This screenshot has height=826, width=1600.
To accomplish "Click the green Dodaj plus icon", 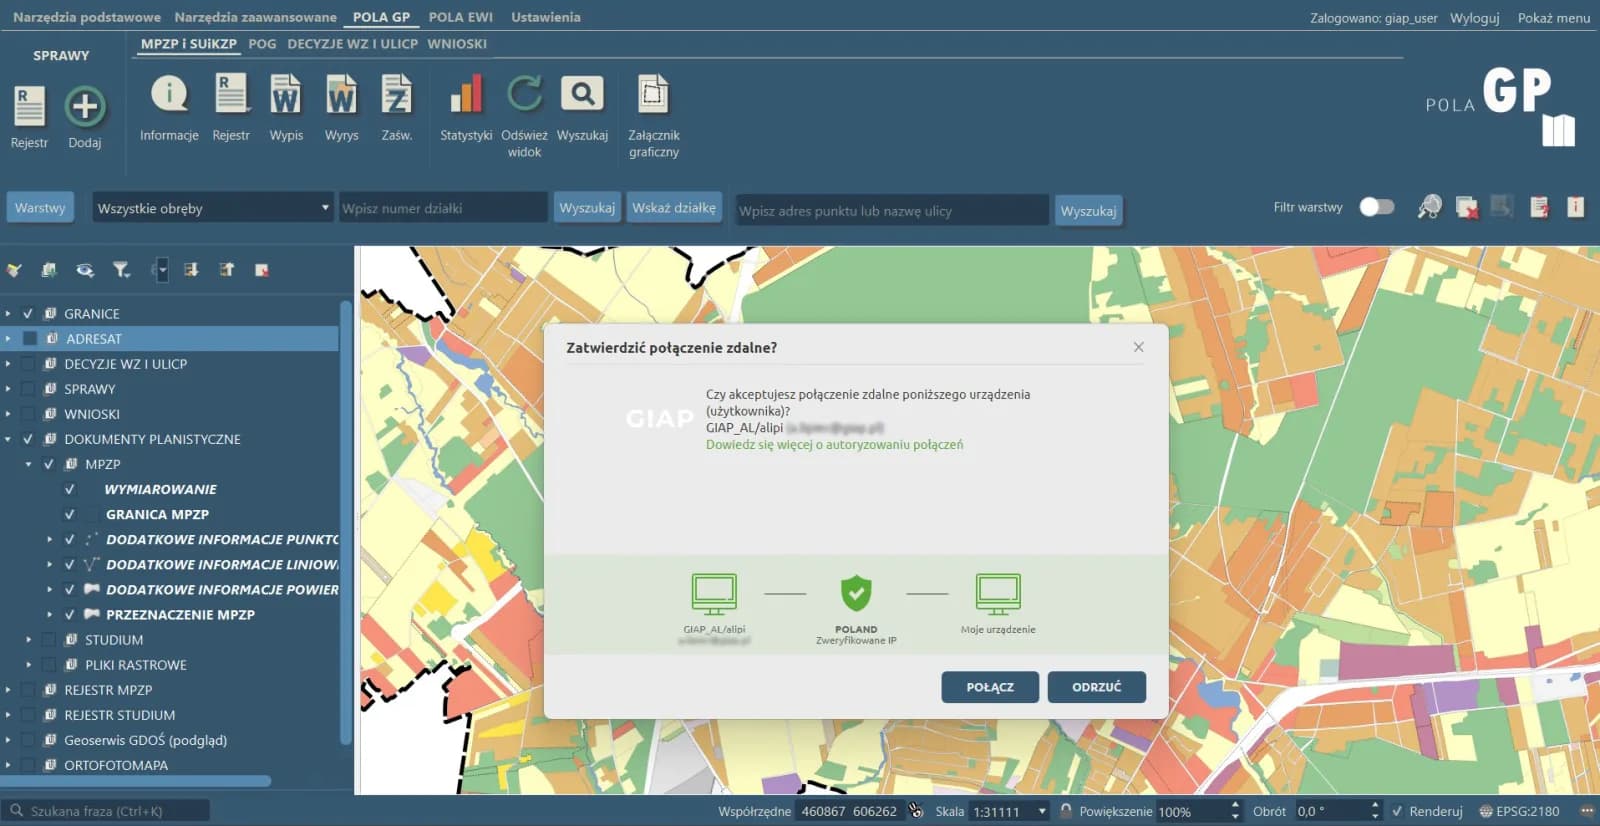I will pyautogui.click(x=85, y=106).
